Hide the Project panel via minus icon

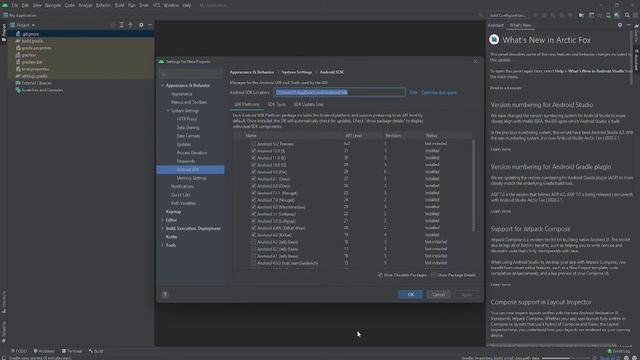(x=150, y=25)
